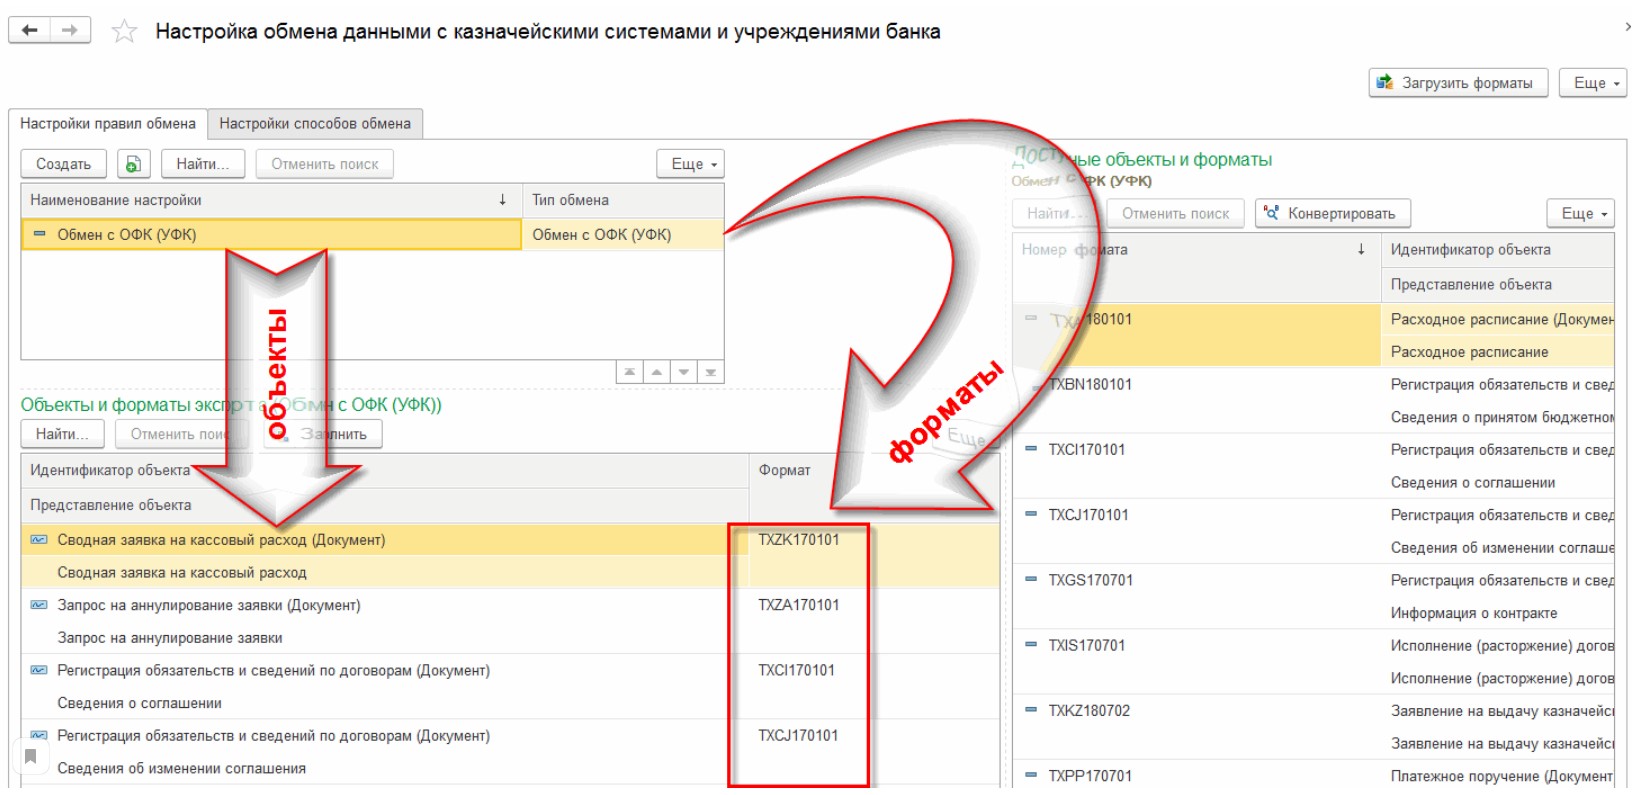Click the copy-record icon next to Создать
The image size is (1638, 795).
pos(133,164)
